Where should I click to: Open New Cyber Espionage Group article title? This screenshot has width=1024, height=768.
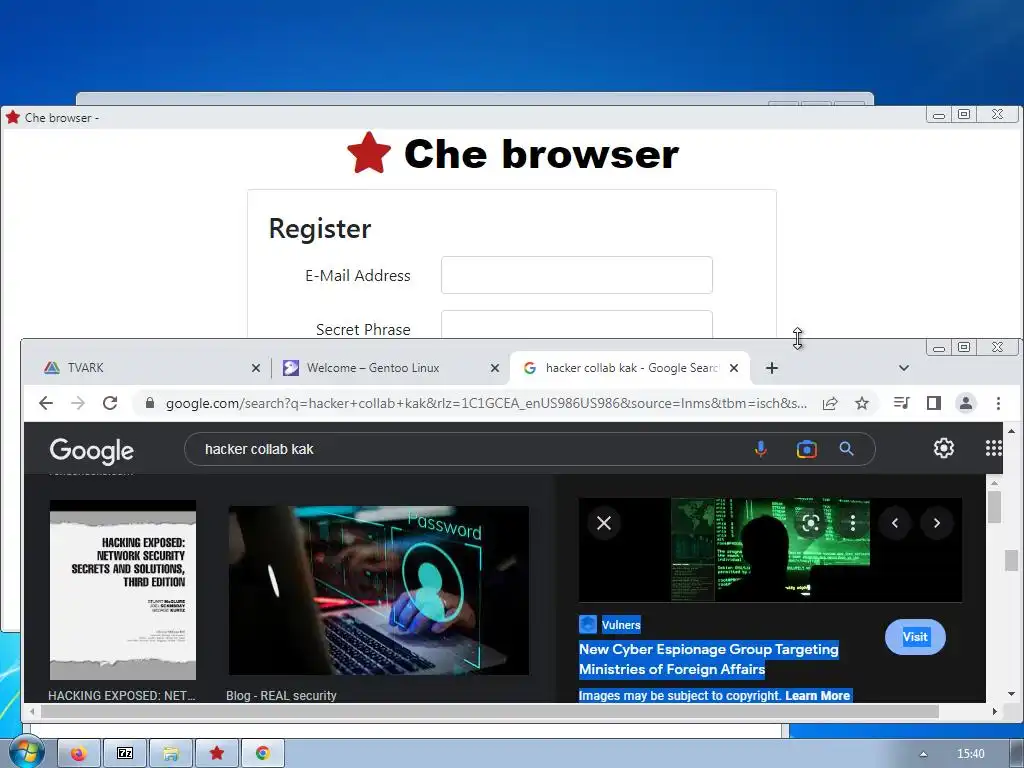pos(709,659)
